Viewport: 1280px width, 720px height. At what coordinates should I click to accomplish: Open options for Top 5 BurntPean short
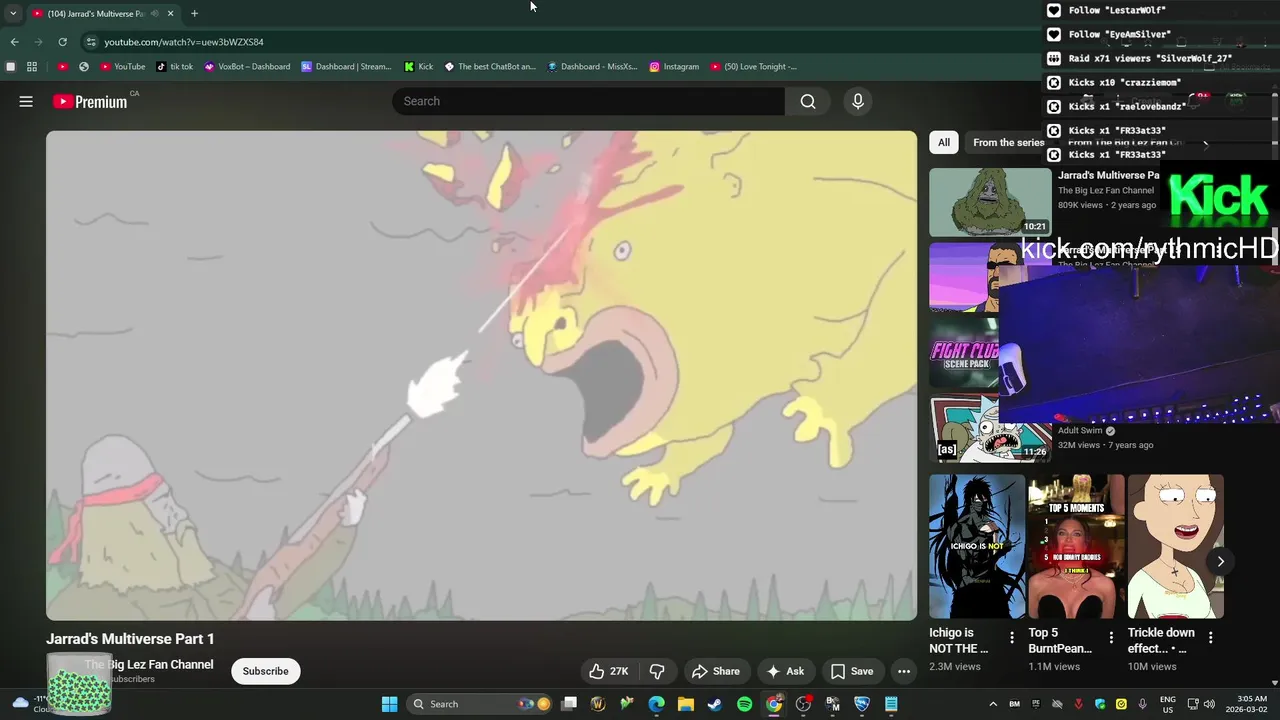[x=1111, y=638]
